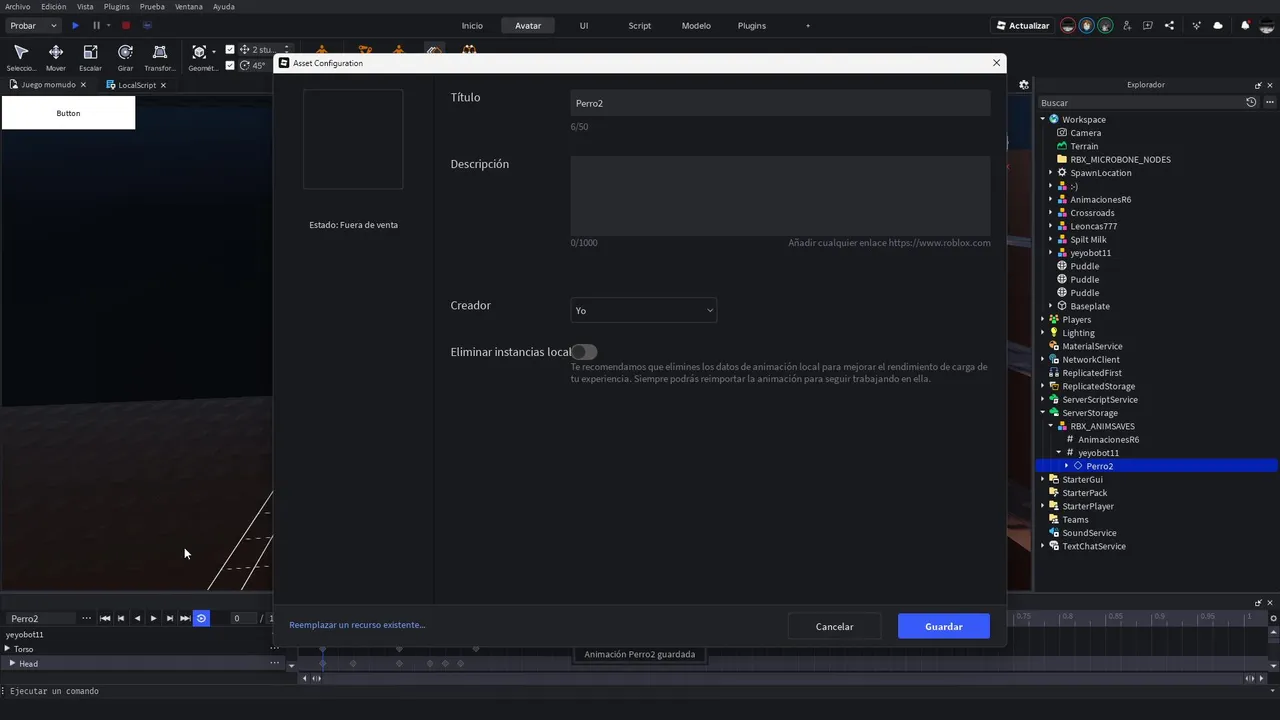Click the Título input field
This screenshot has width=1280, height=720.
[780, 103]
